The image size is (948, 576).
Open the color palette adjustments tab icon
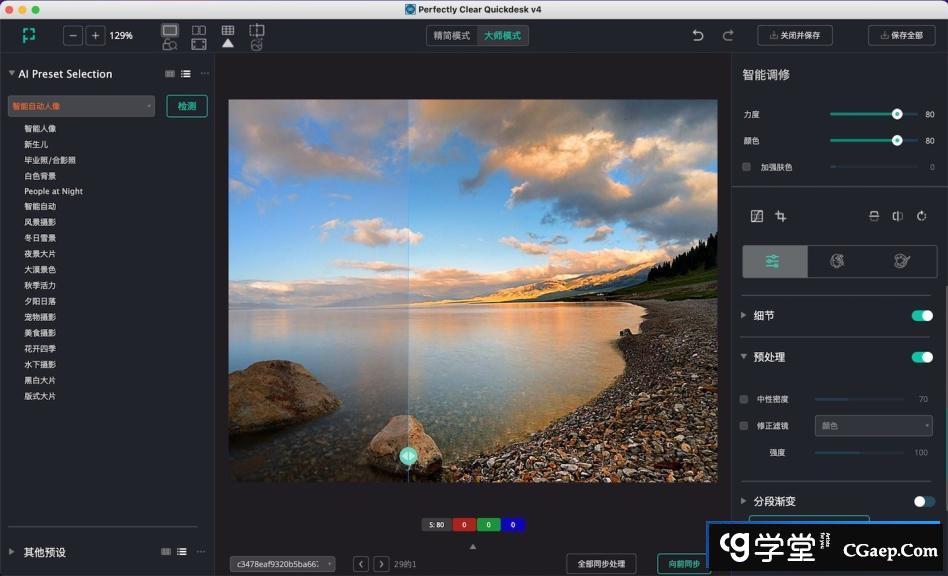[901, 261]
